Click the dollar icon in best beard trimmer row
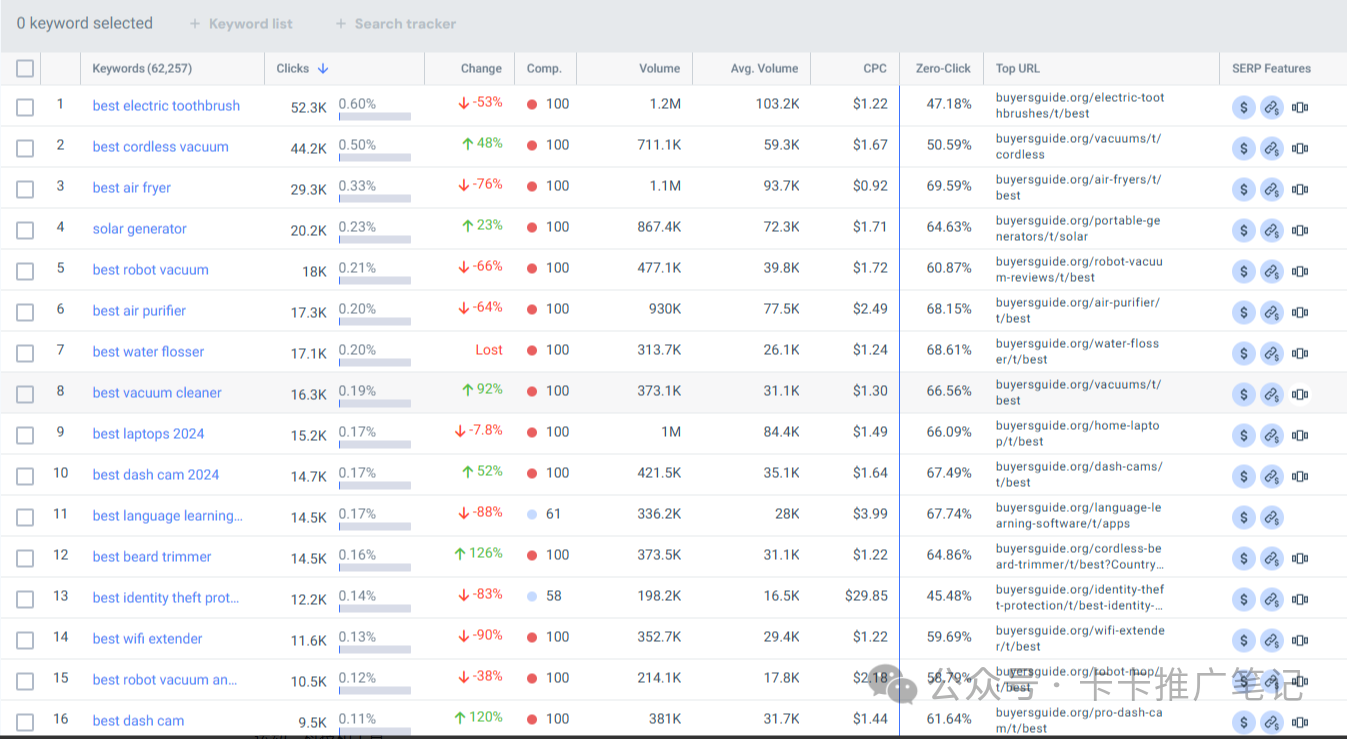This screenshot has height=739, width=1347. pos(1243,558)
